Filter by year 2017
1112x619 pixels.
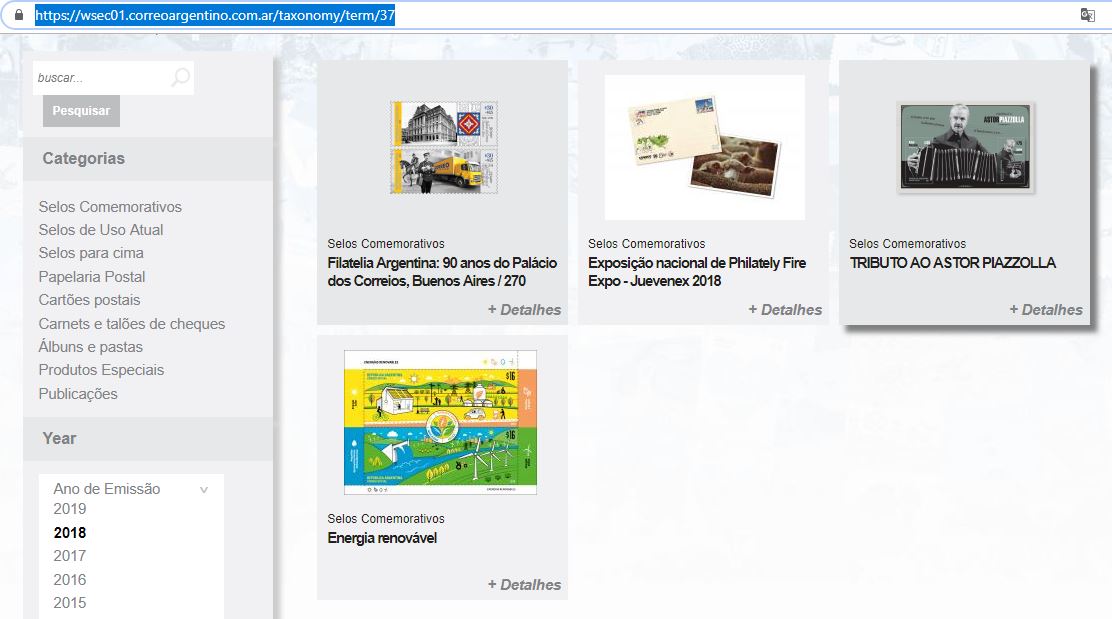(x=70, y=556)
